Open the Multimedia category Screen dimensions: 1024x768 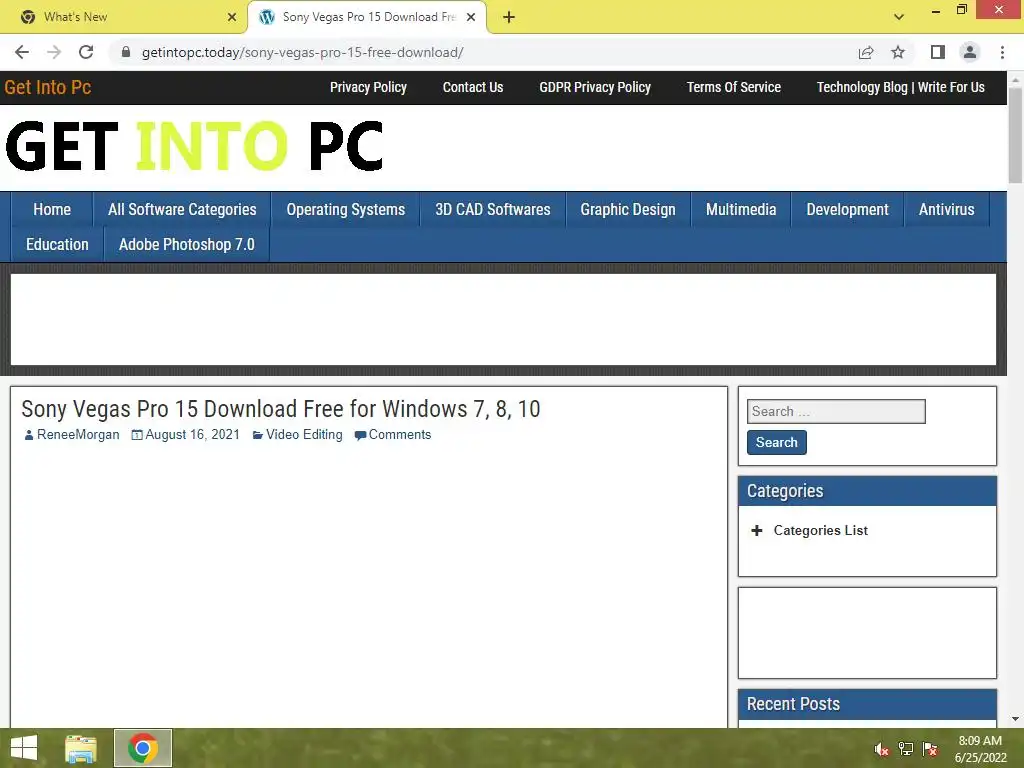click(741, 210)
